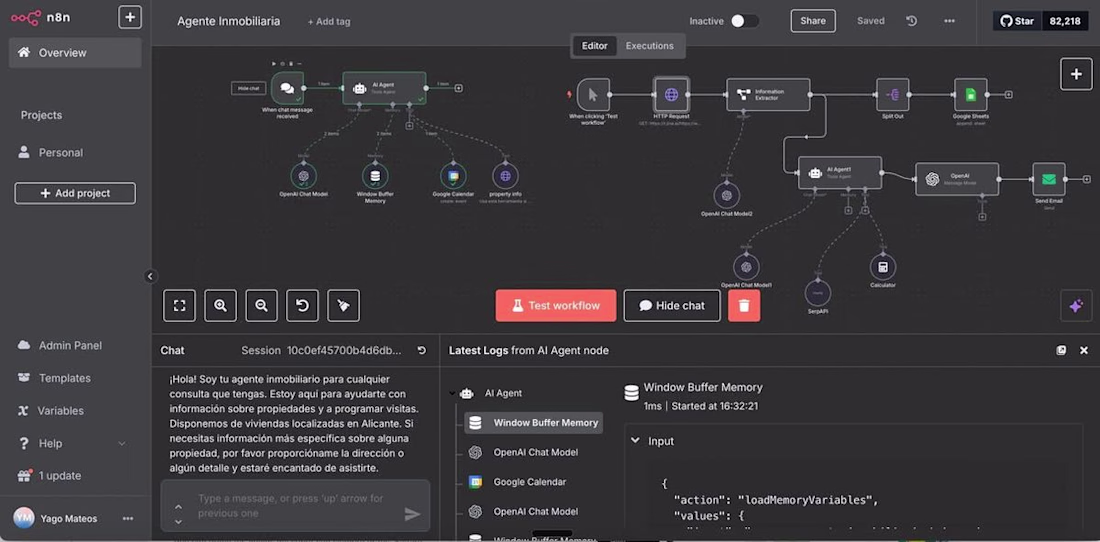Open the AI assistant sparkle button

point(1076,306)
